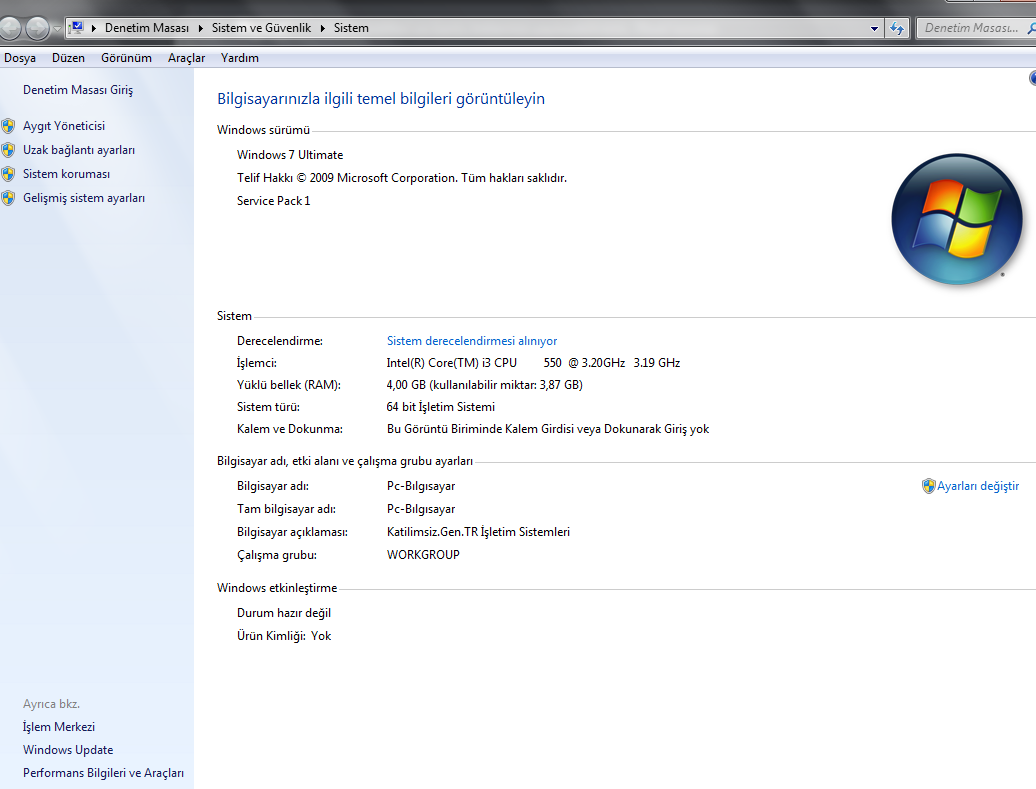1036x789 pixels.
Task: Open Windows Update link
Action: pos(68,750)
